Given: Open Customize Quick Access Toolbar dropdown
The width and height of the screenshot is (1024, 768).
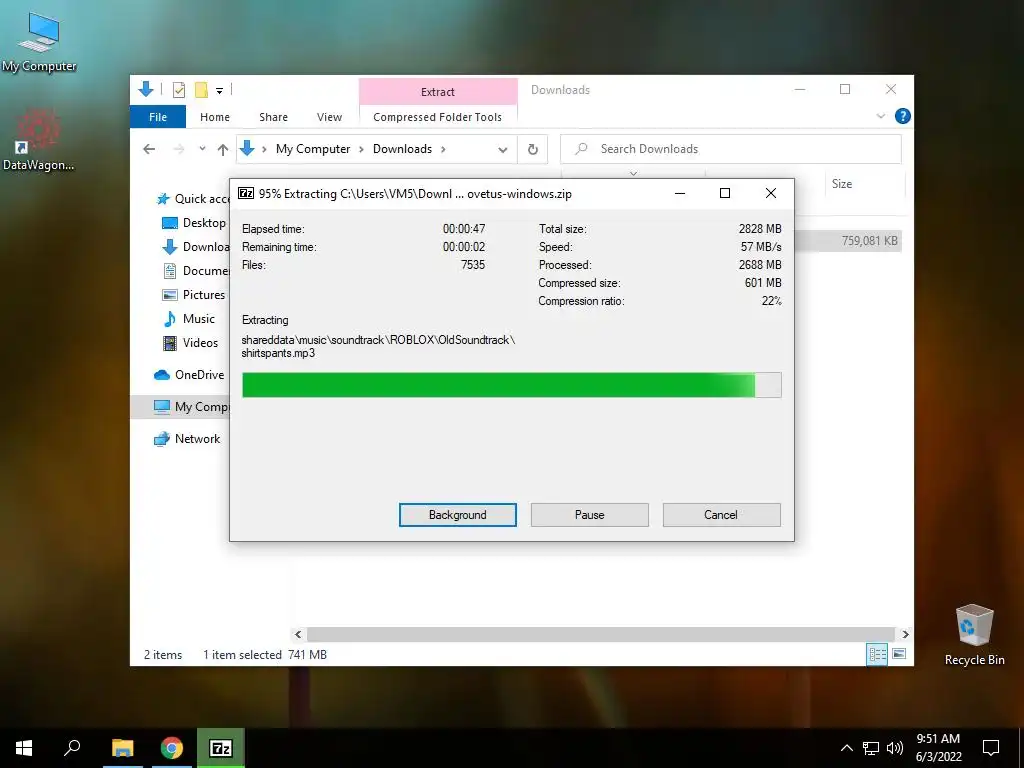Looking at the screenshot, I should coord(219,91).
